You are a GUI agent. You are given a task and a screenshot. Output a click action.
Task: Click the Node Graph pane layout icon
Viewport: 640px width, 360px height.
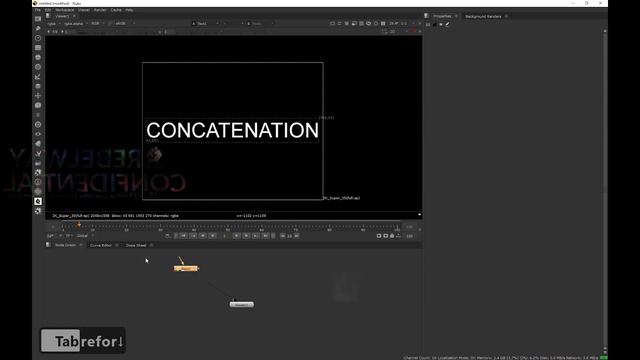click(x=48, y=245)
